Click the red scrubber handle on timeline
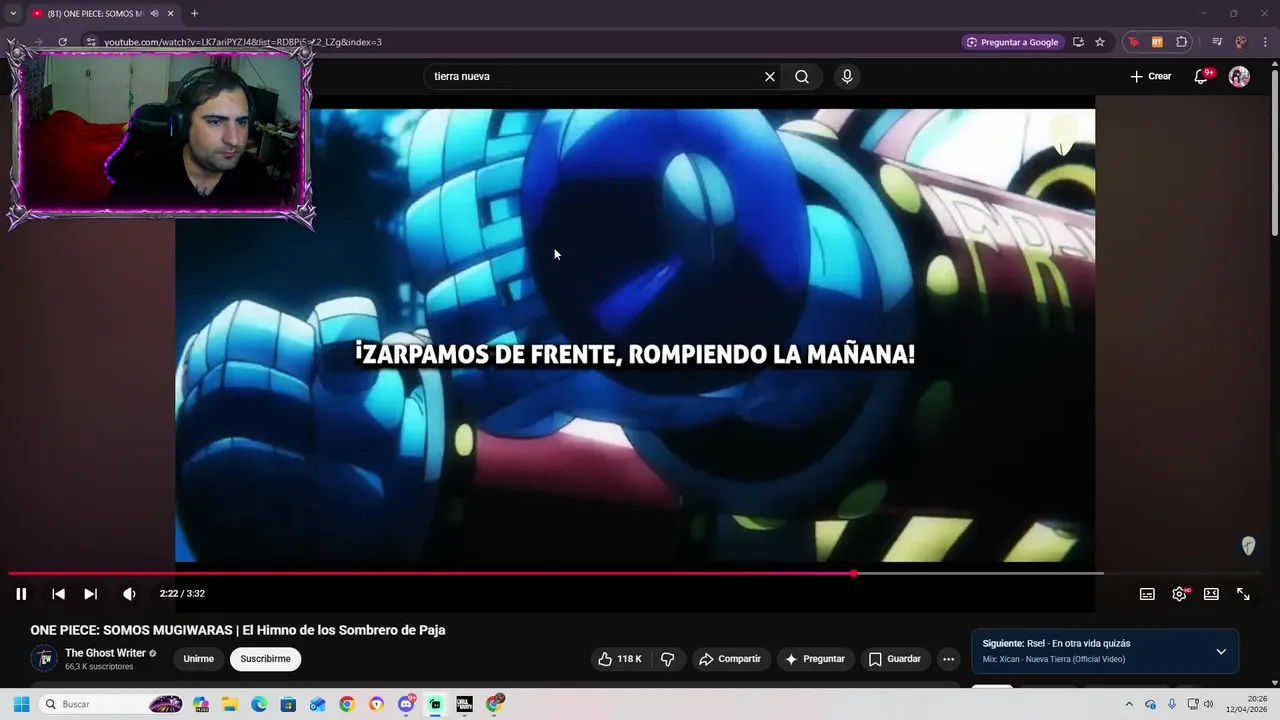 pyautogui.click(x=853, y=573)
